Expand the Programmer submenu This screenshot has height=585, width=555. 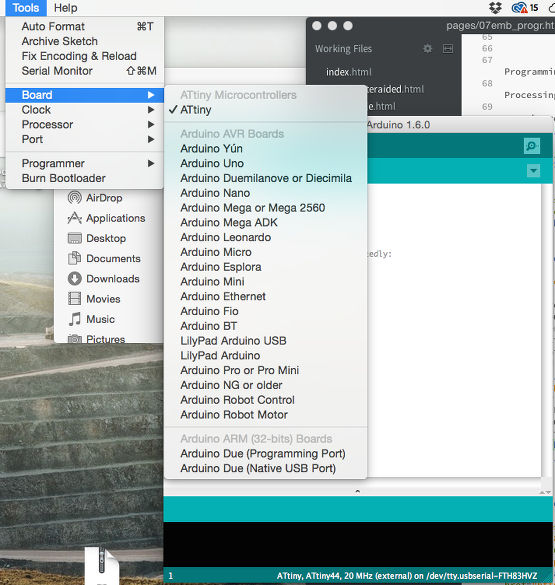pos(85,163)
